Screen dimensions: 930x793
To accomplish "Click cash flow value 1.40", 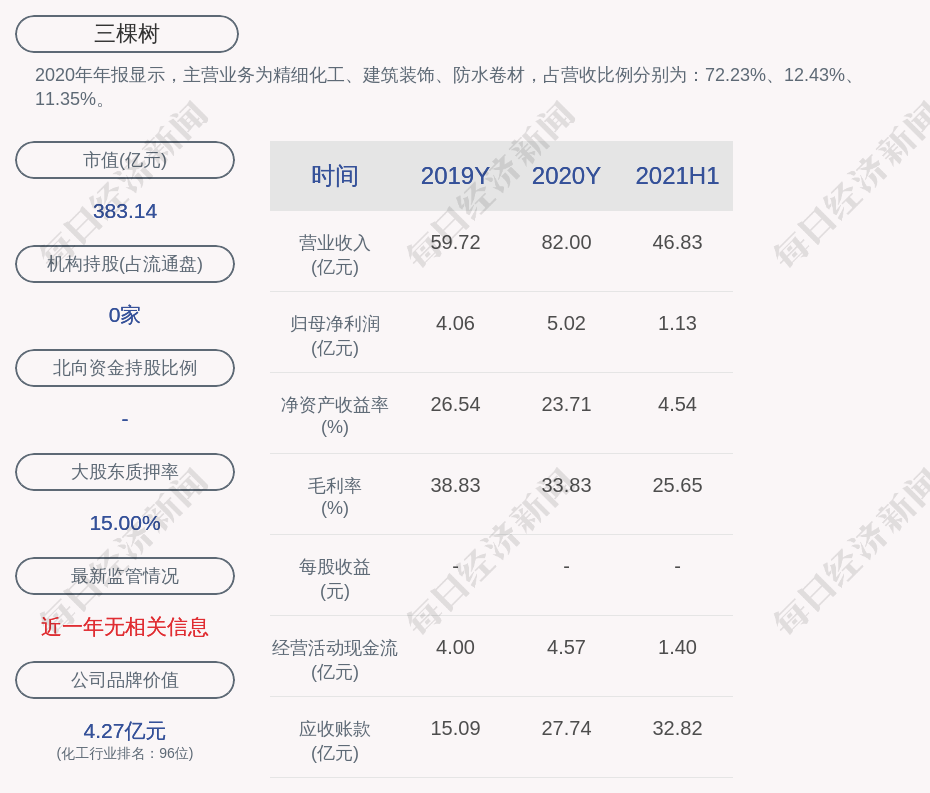I will click(677, 647).
